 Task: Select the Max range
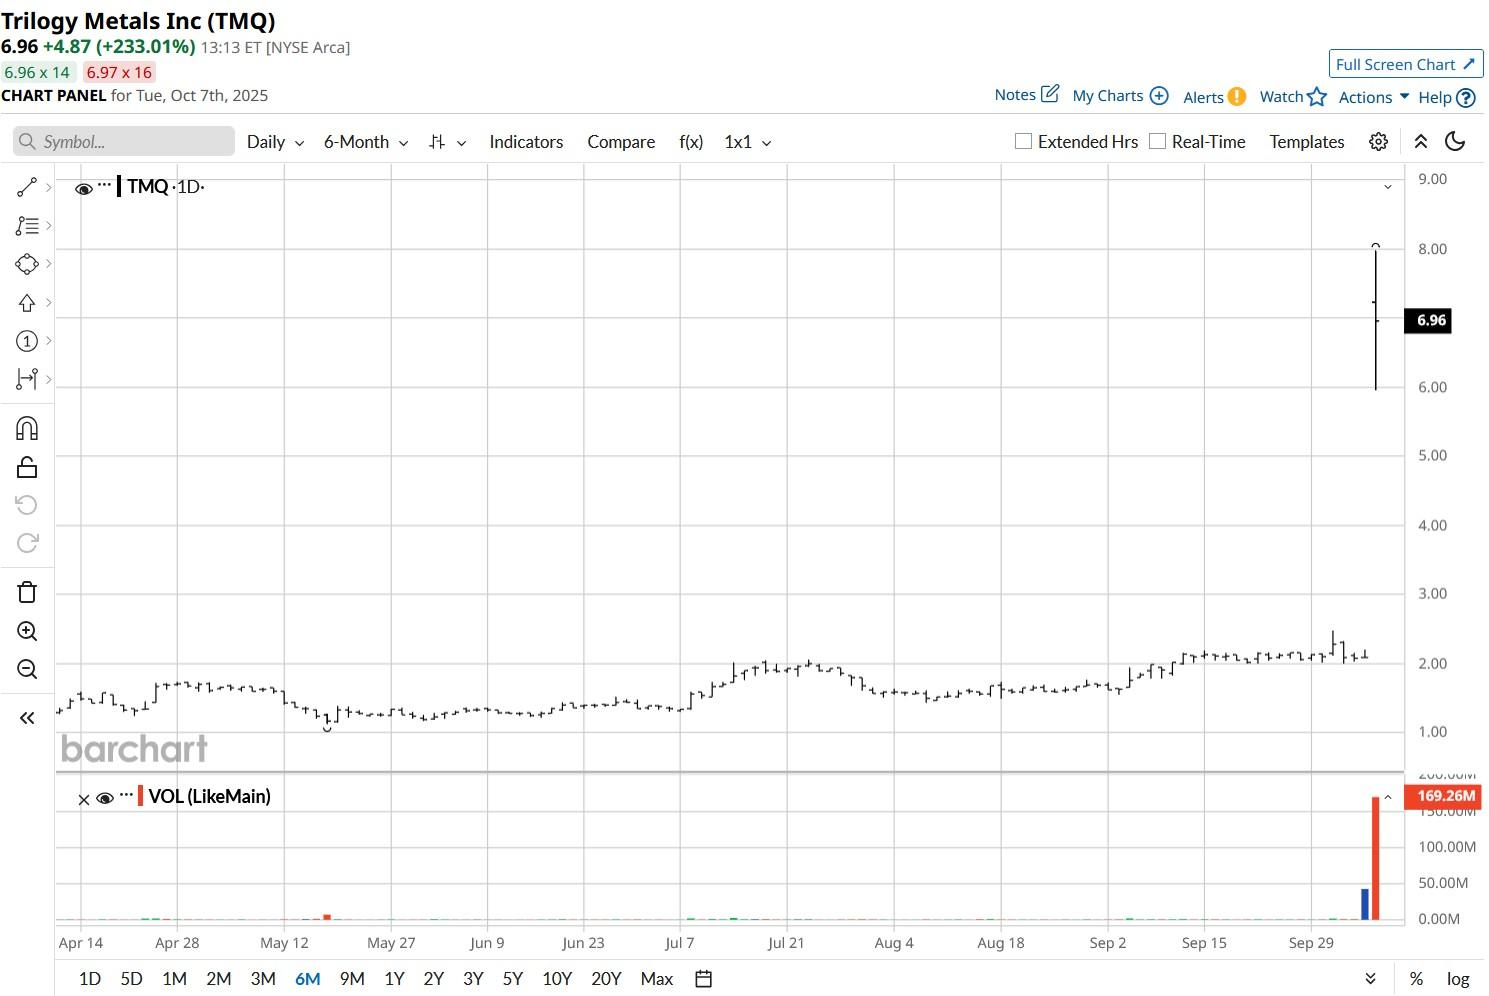pyautogui.click(x=656, y=979)
